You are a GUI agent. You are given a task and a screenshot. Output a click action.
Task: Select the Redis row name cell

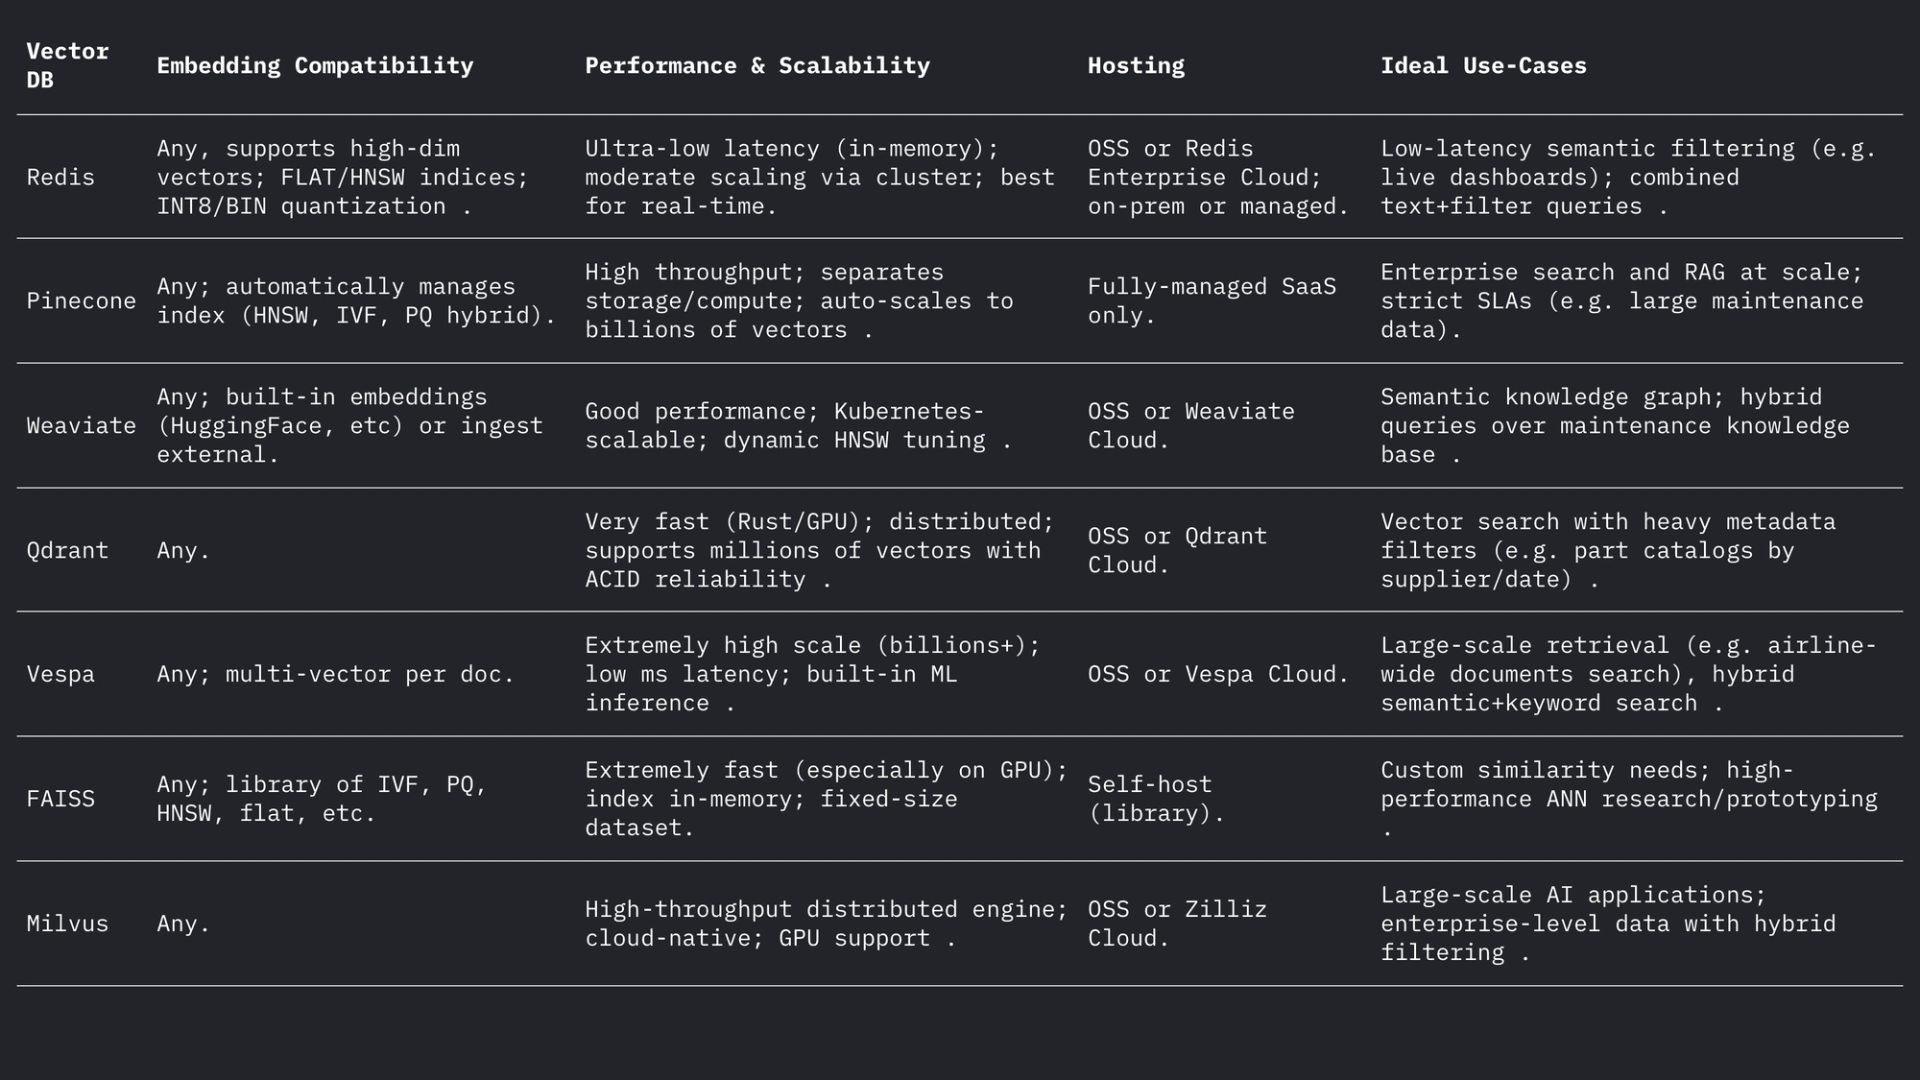(x=60, y=177)
